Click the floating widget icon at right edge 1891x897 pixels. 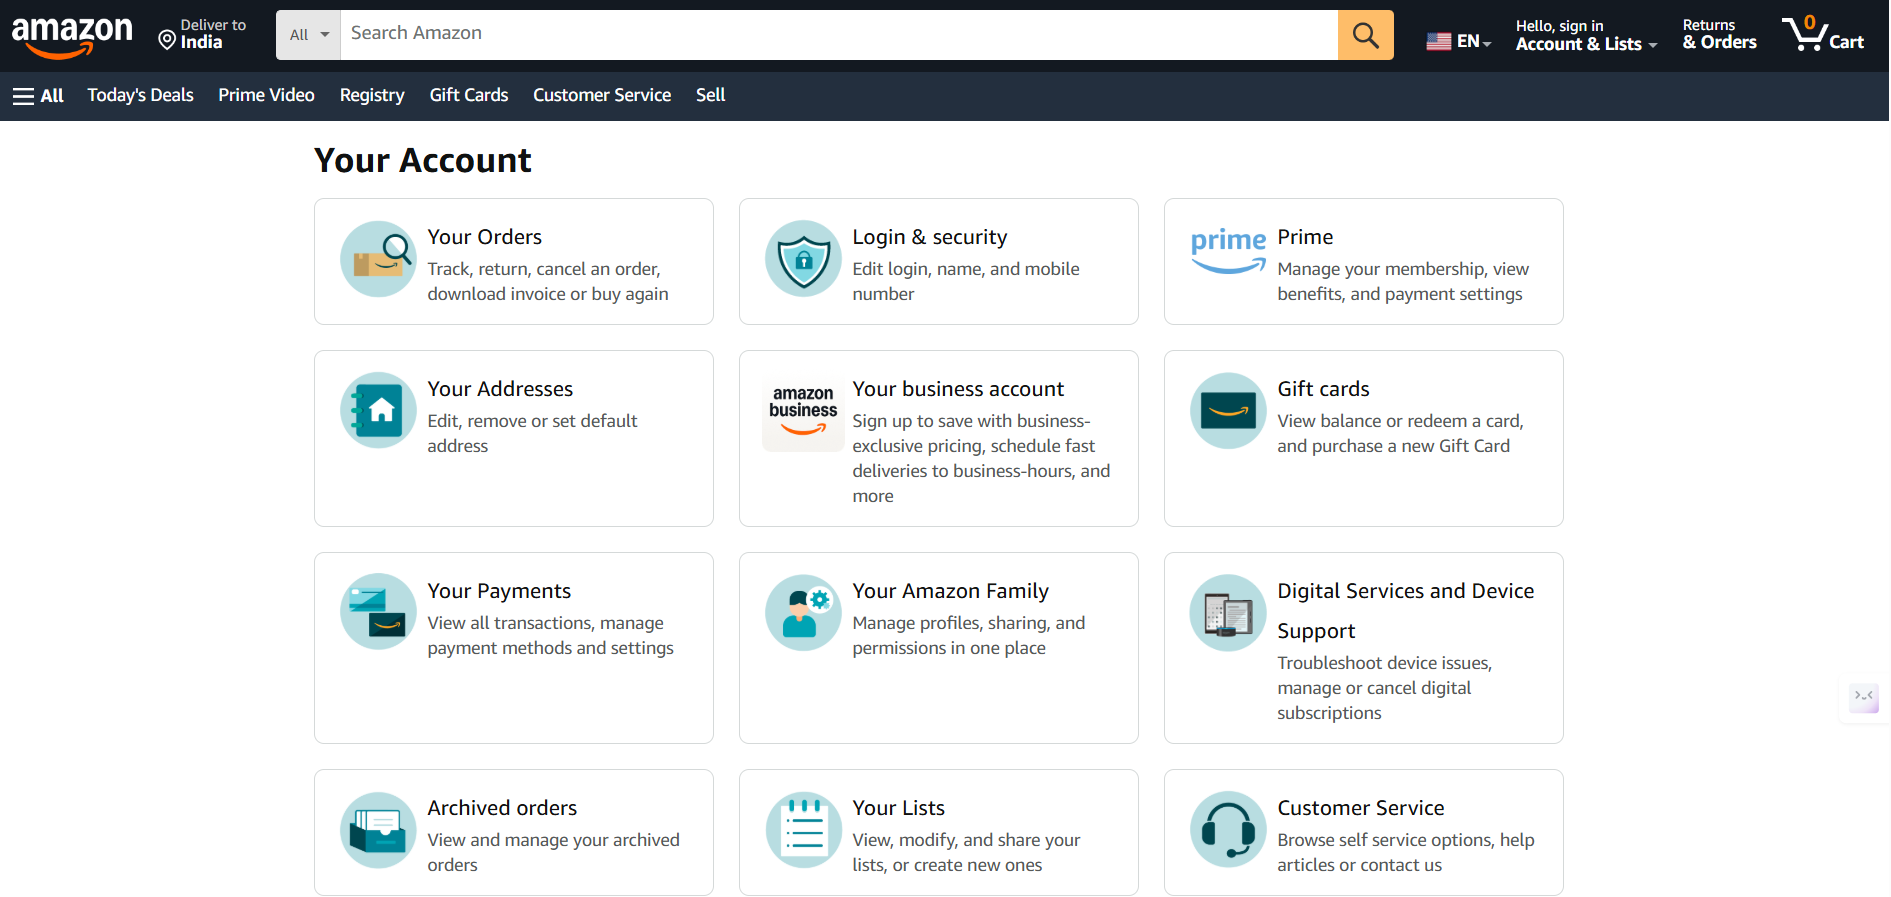click(1864, 697)
